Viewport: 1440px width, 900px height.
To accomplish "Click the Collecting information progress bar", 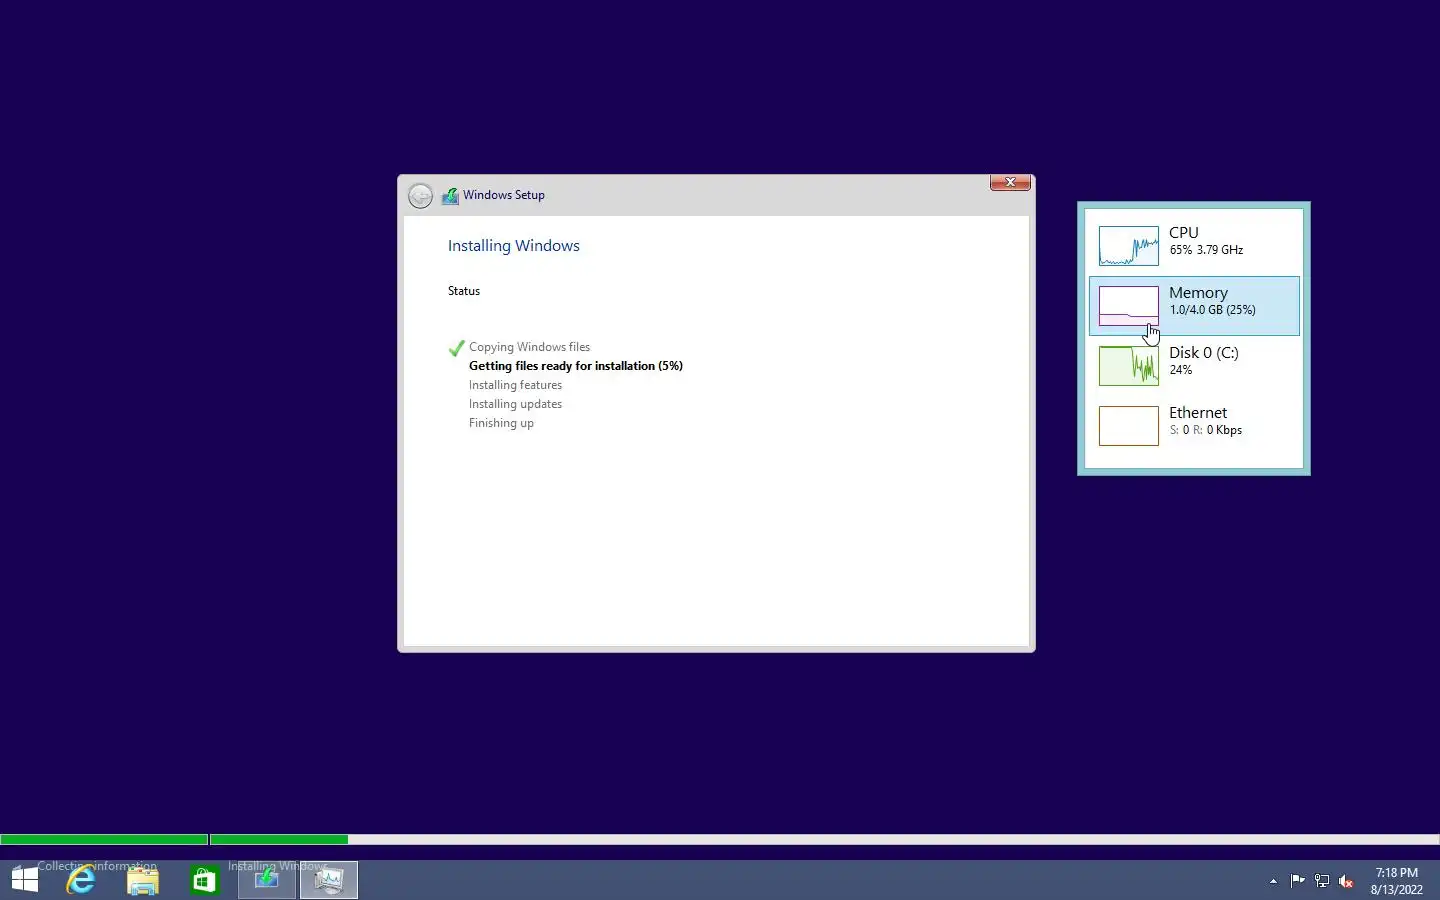I will click(x=104, y=840).
